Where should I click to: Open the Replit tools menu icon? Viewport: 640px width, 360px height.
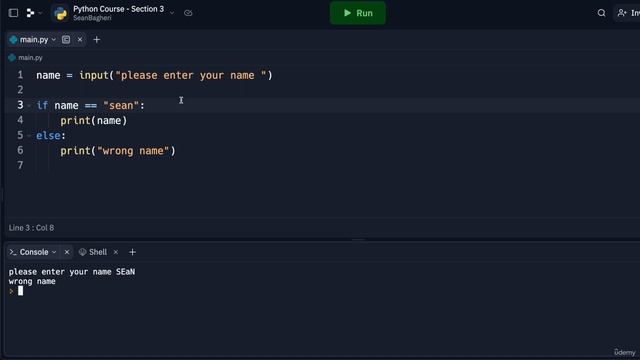point(30,13)
